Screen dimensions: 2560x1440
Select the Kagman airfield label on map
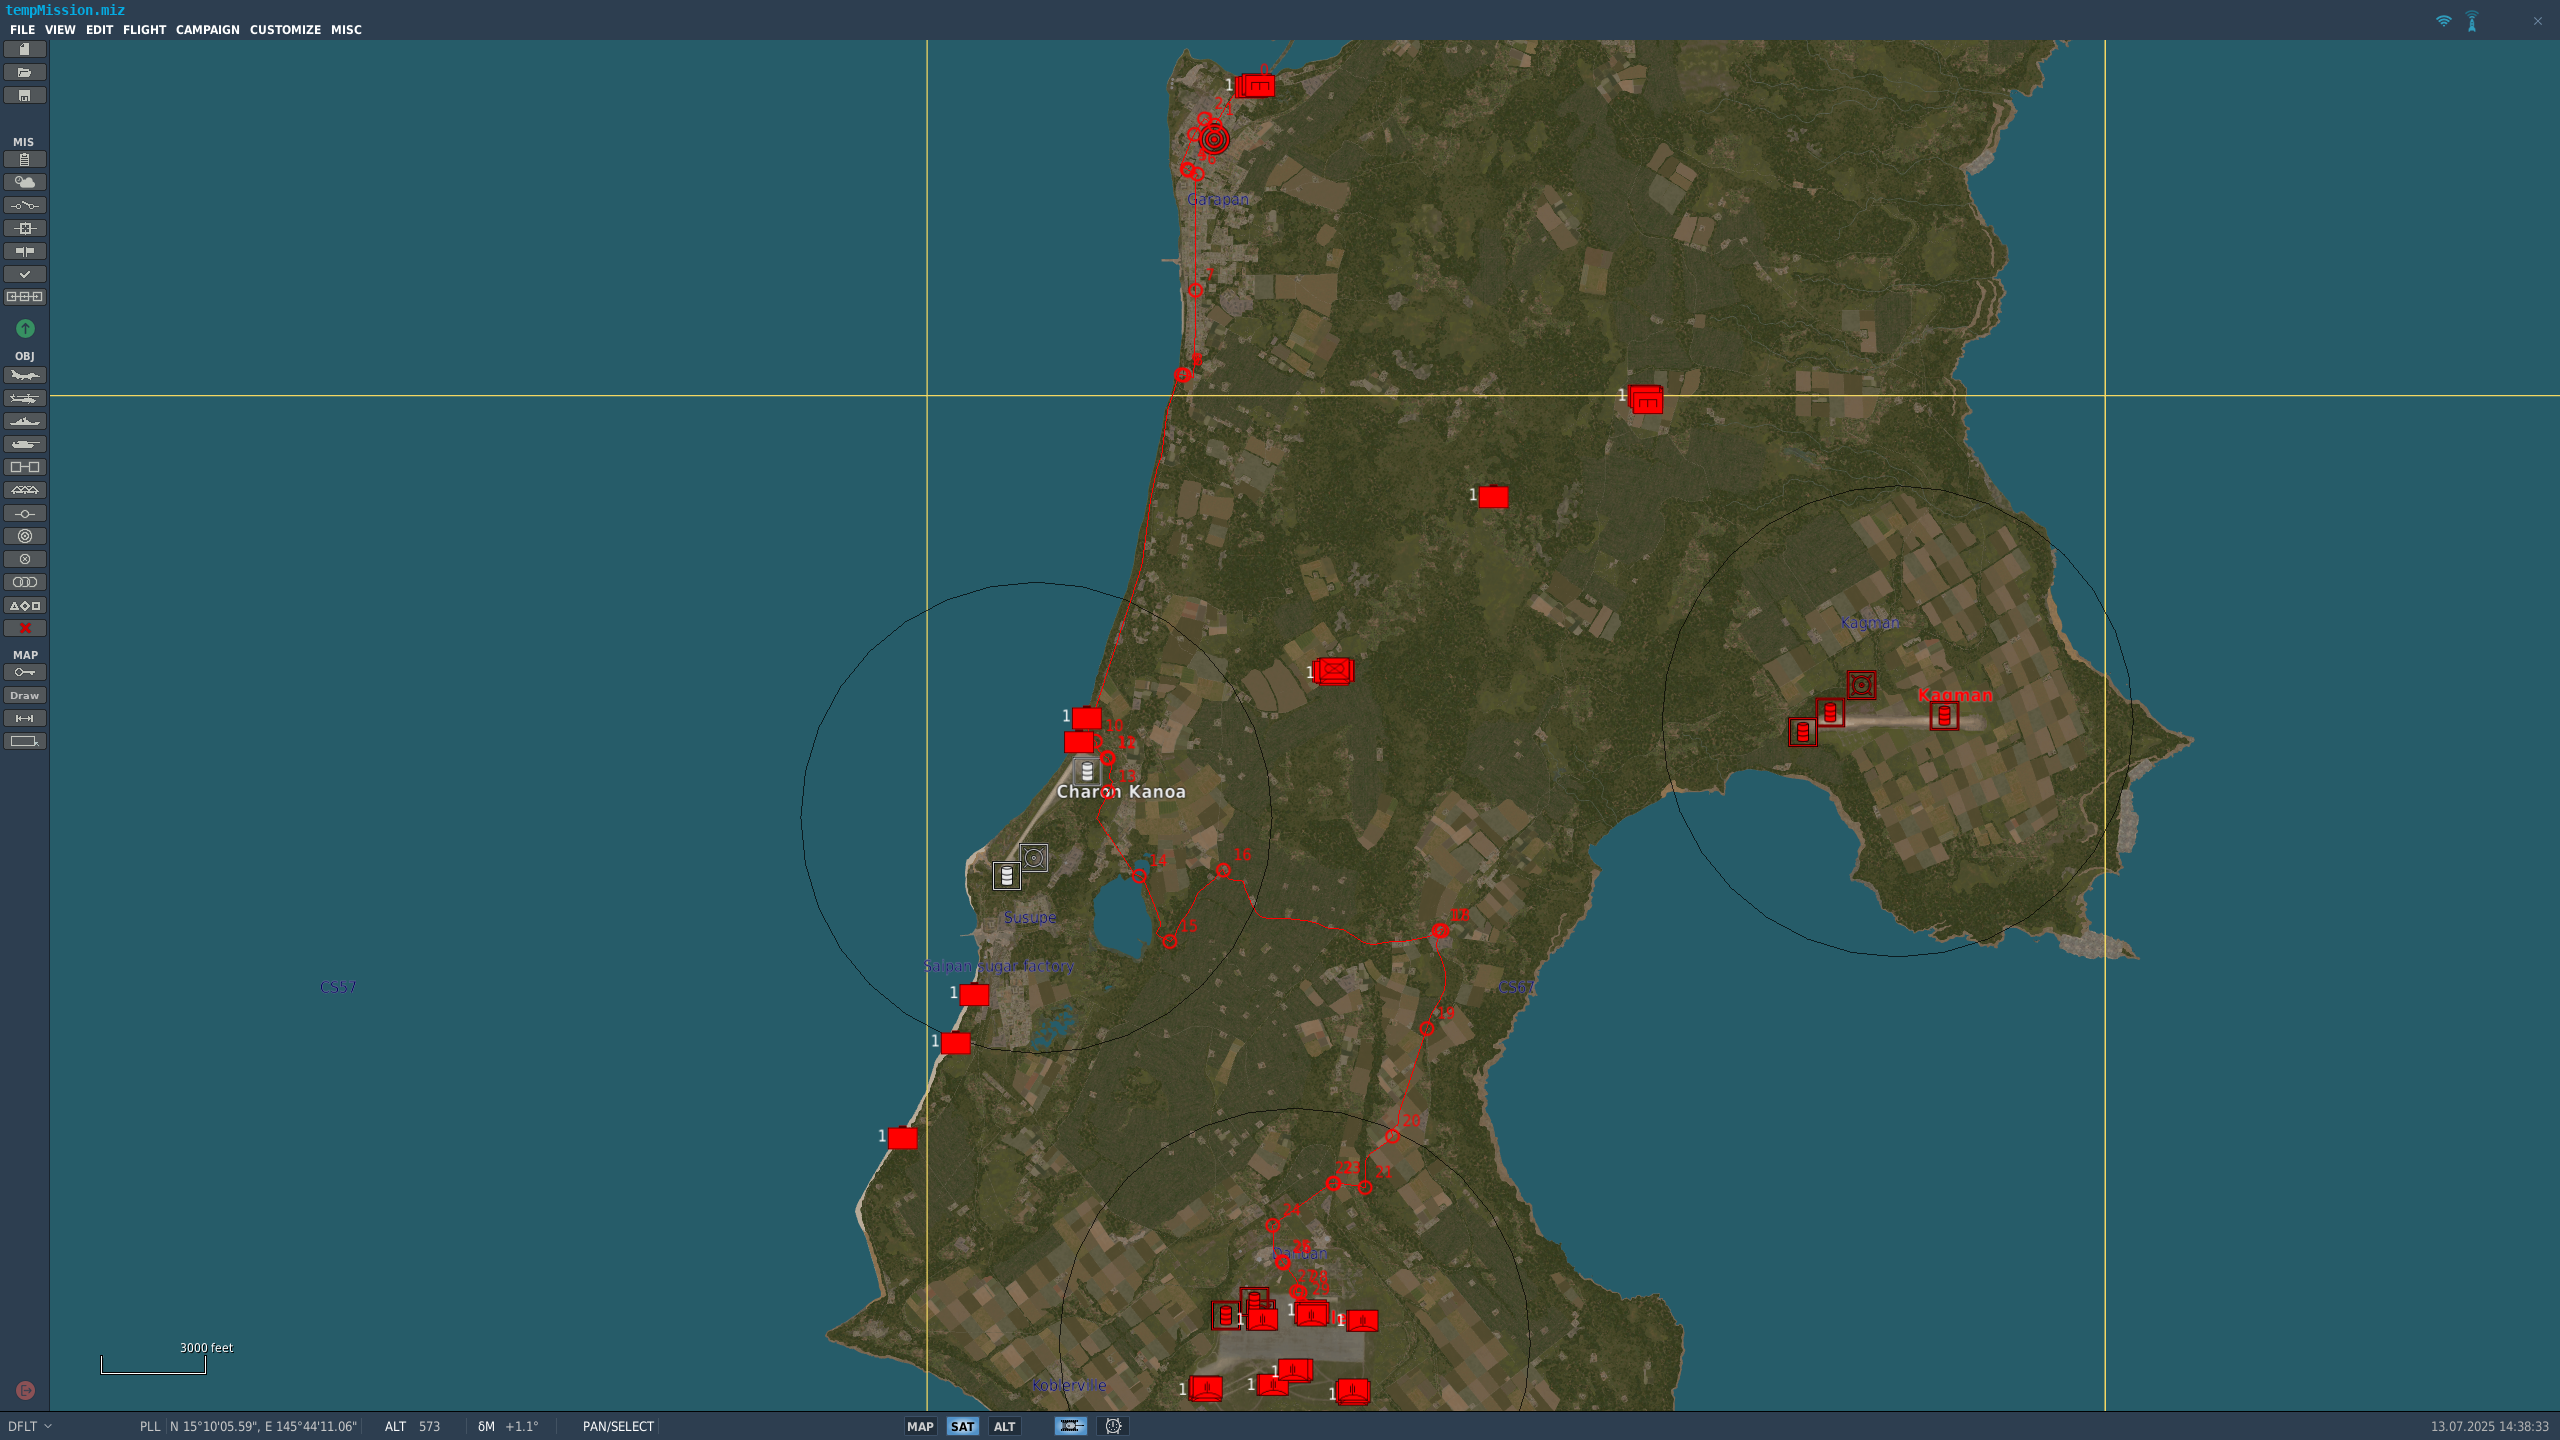1954,695
